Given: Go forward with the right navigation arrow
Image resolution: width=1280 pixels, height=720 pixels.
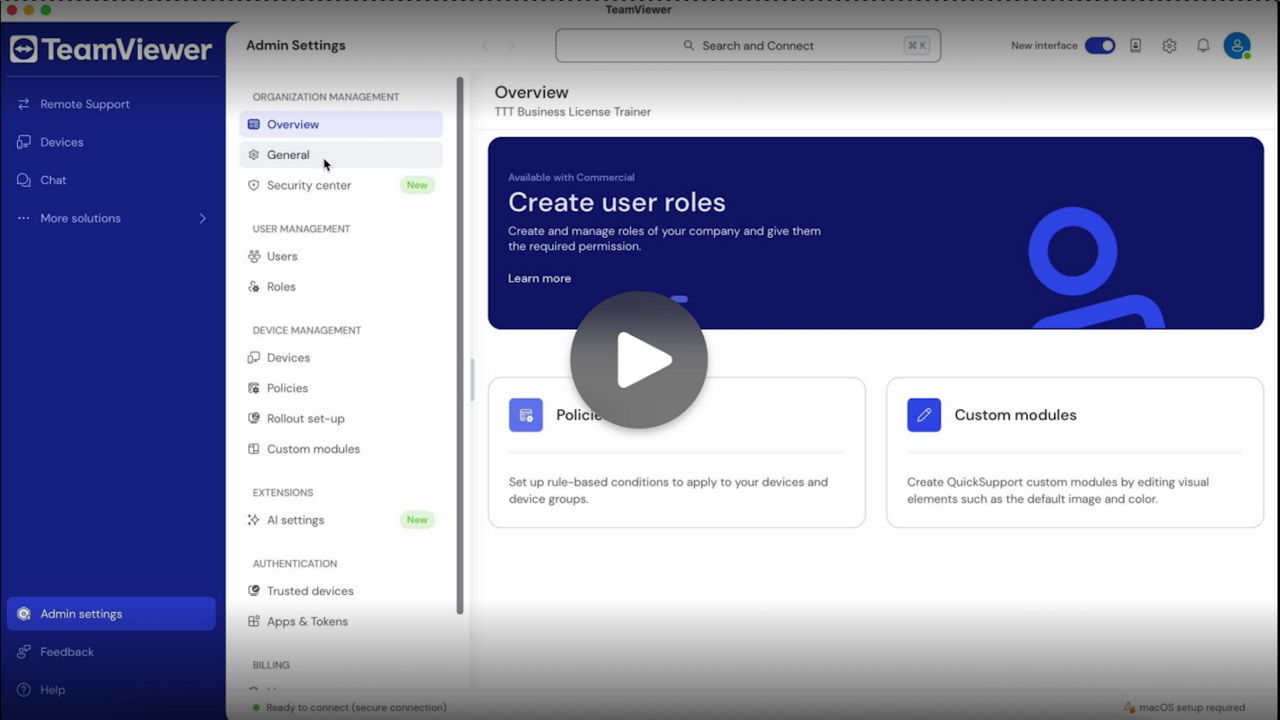Looking at the screenshot, I should [512, 46].
